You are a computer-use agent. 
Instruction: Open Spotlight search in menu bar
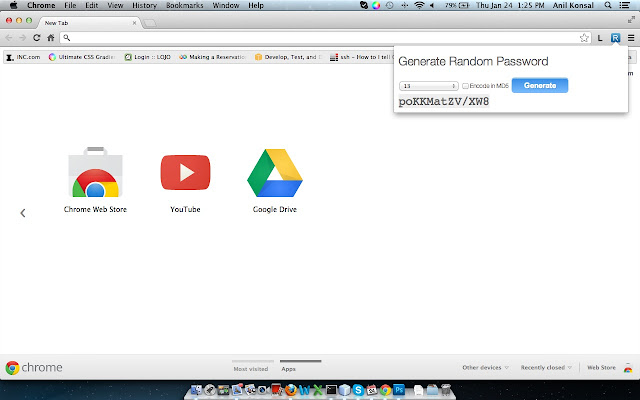pyautogui.click(x=608, y=5)
